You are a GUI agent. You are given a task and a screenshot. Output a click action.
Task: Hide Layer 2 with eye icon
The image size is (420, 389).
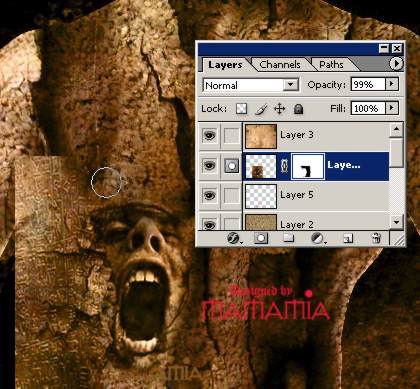pos(210,224)
